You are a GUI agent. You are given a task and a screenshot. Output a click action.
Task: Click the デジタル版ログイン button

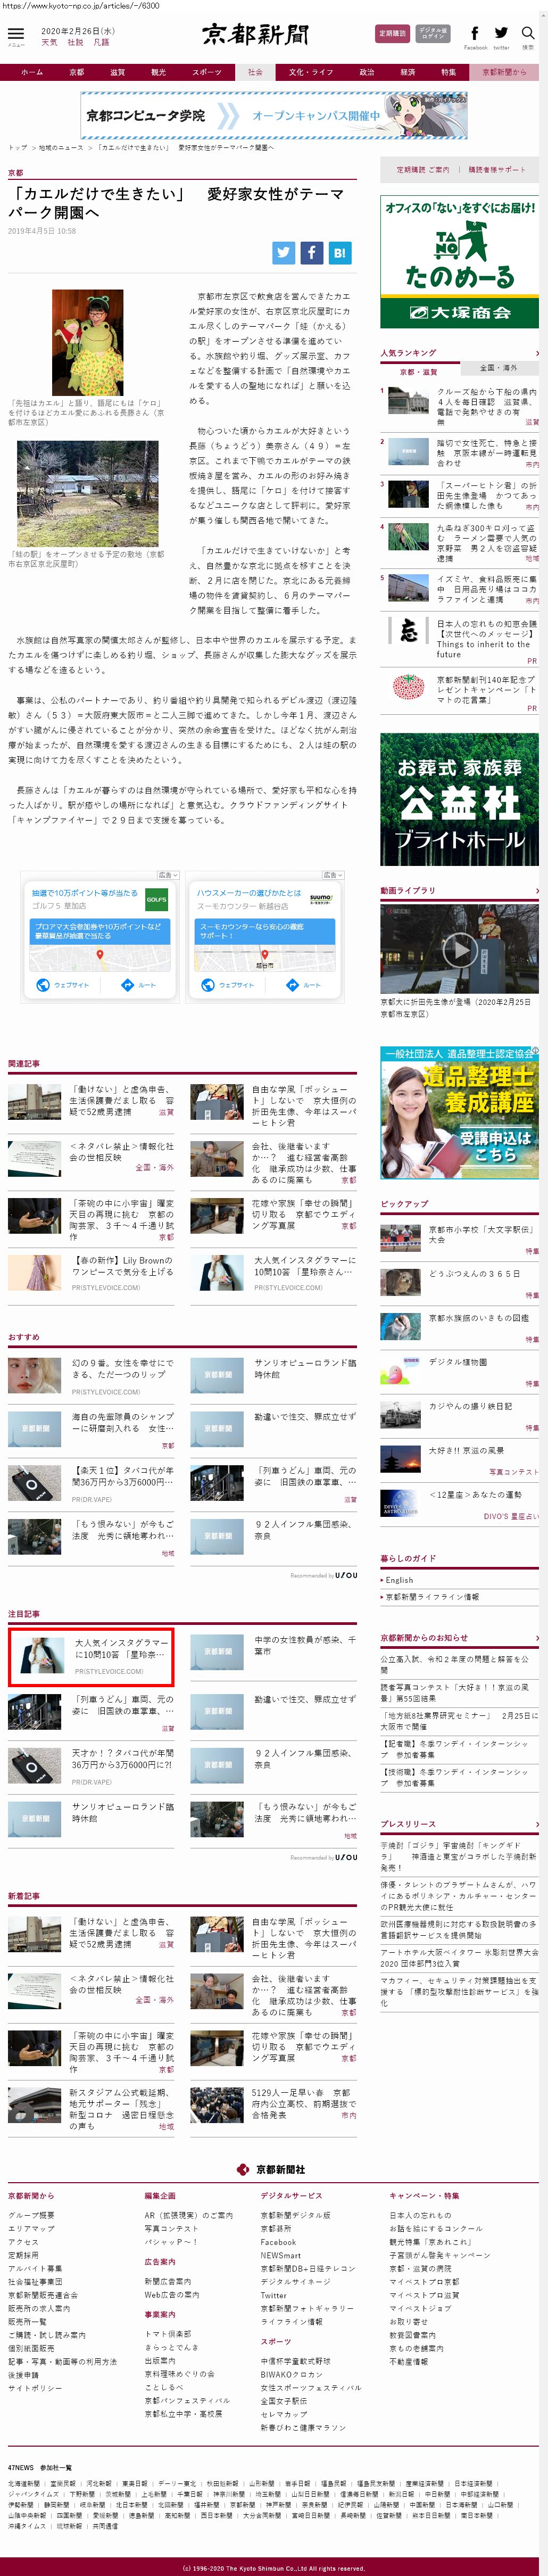point(433,33)
